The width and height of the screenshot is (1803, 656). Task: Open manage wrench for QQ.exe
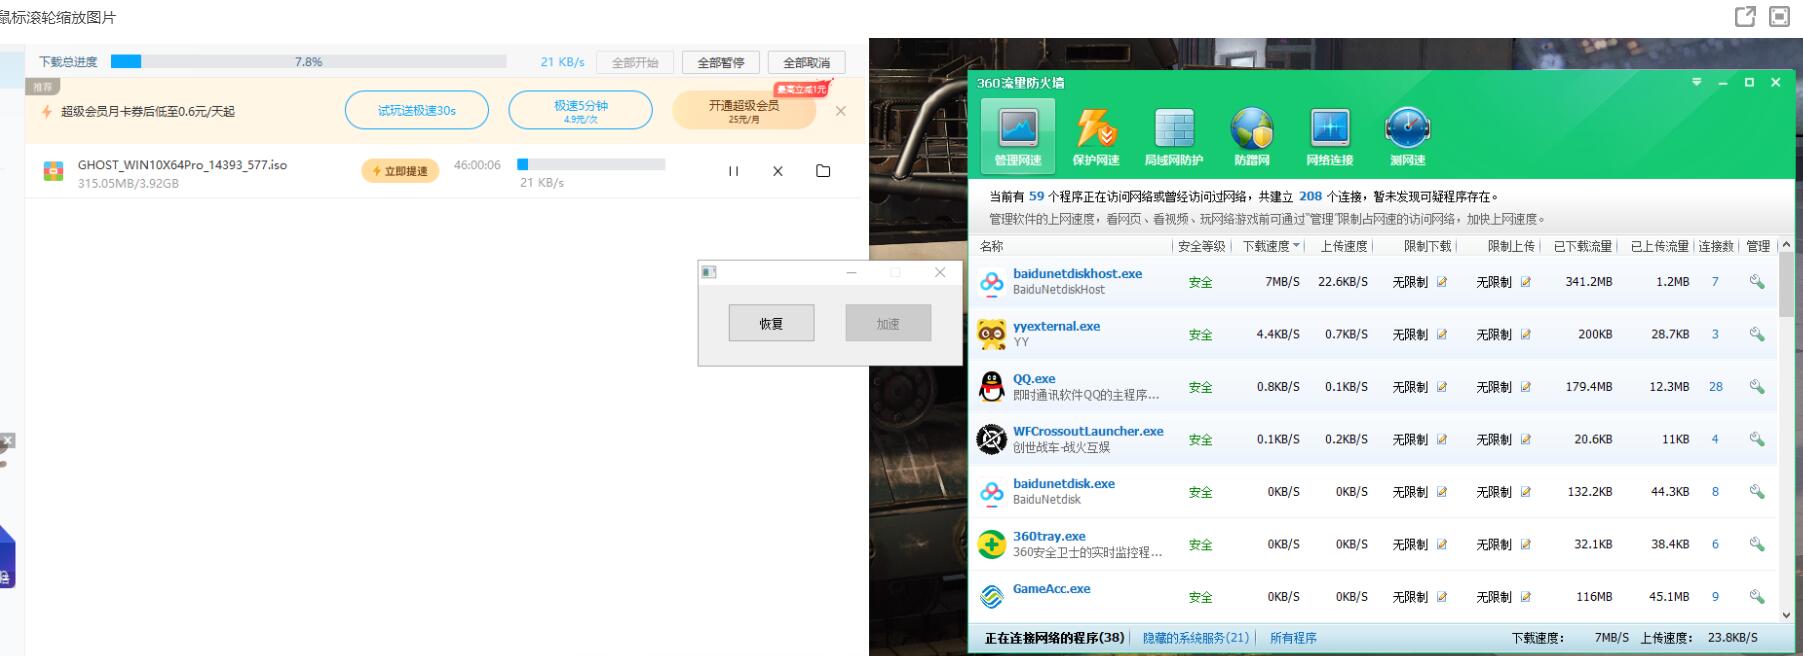tap(1757, 387)
